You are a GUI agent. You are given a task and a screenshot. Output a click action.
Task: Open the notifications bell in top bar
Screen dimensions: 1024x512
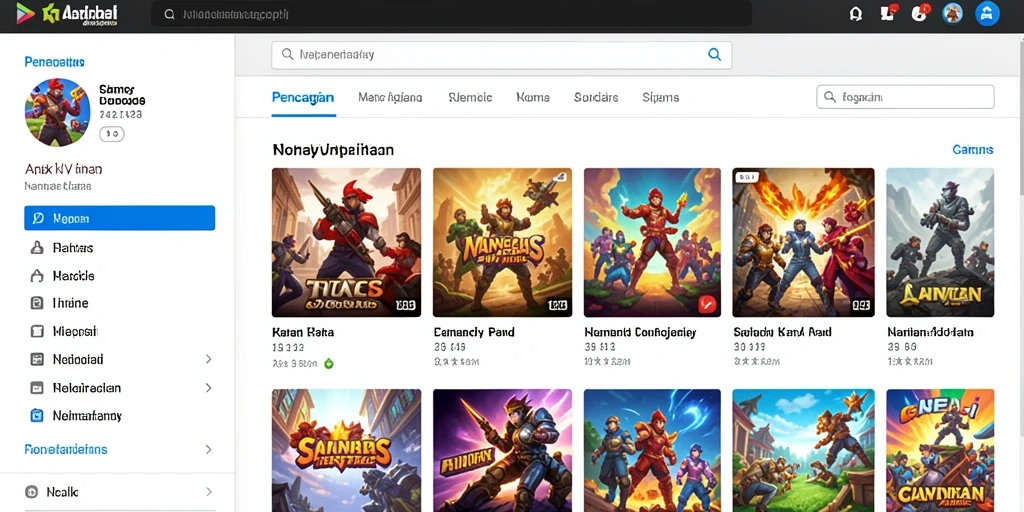[x=856, y=14]
